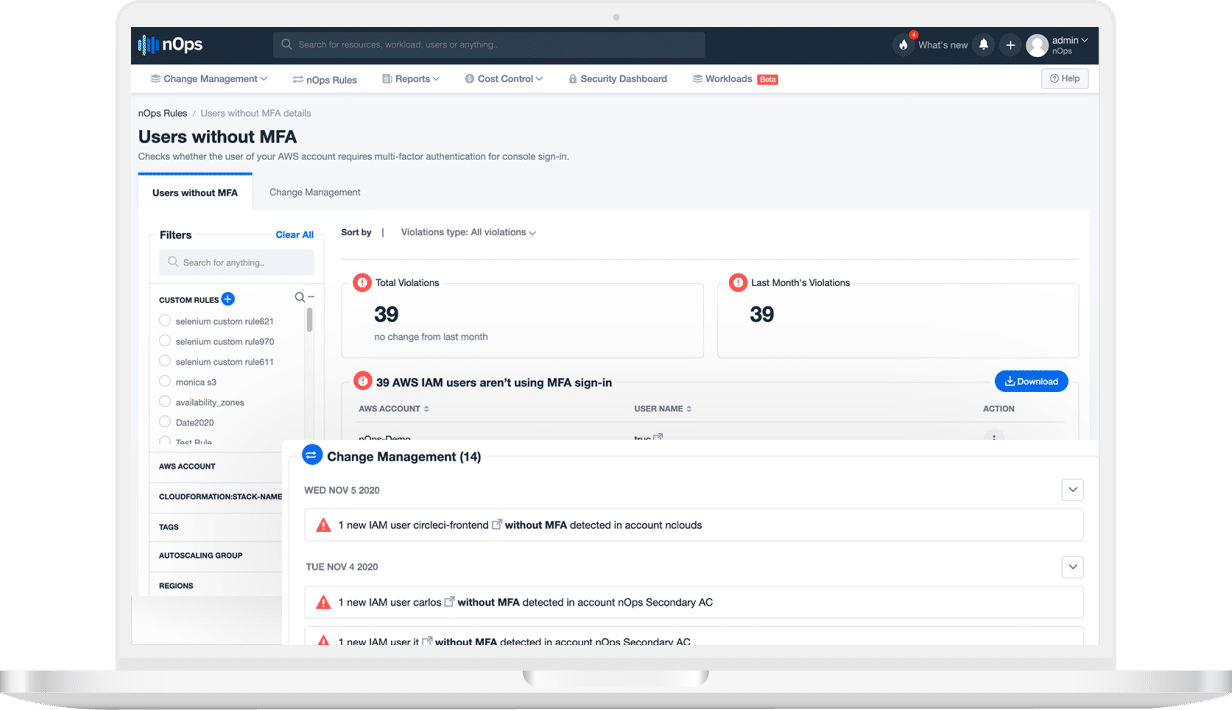Select monica s3 rule radio

pyautogui.click(x=165, y=381)
